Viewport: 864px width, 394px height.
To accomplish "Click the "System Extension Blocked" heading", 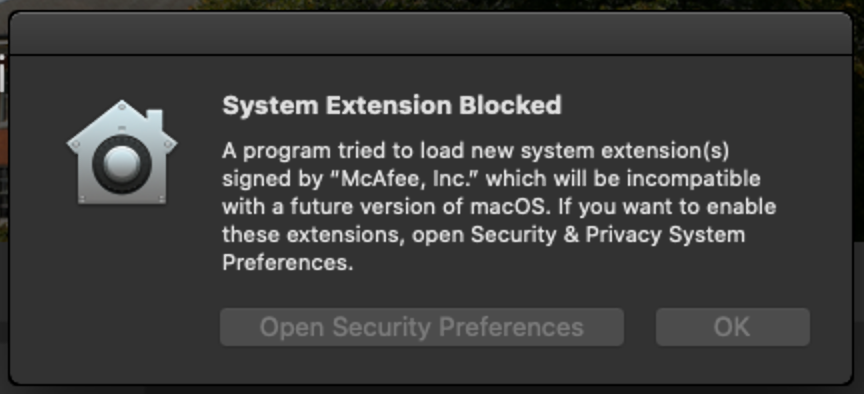I will 392,105.
